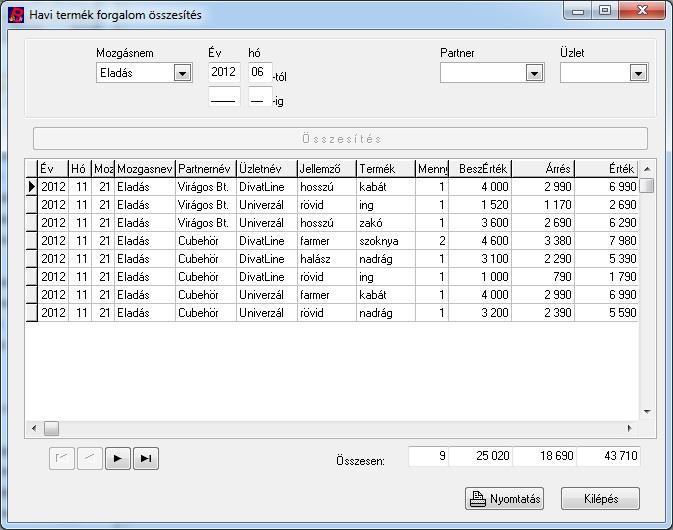Go to previous record navigation button
673x530 pixels.
point(89,458)
